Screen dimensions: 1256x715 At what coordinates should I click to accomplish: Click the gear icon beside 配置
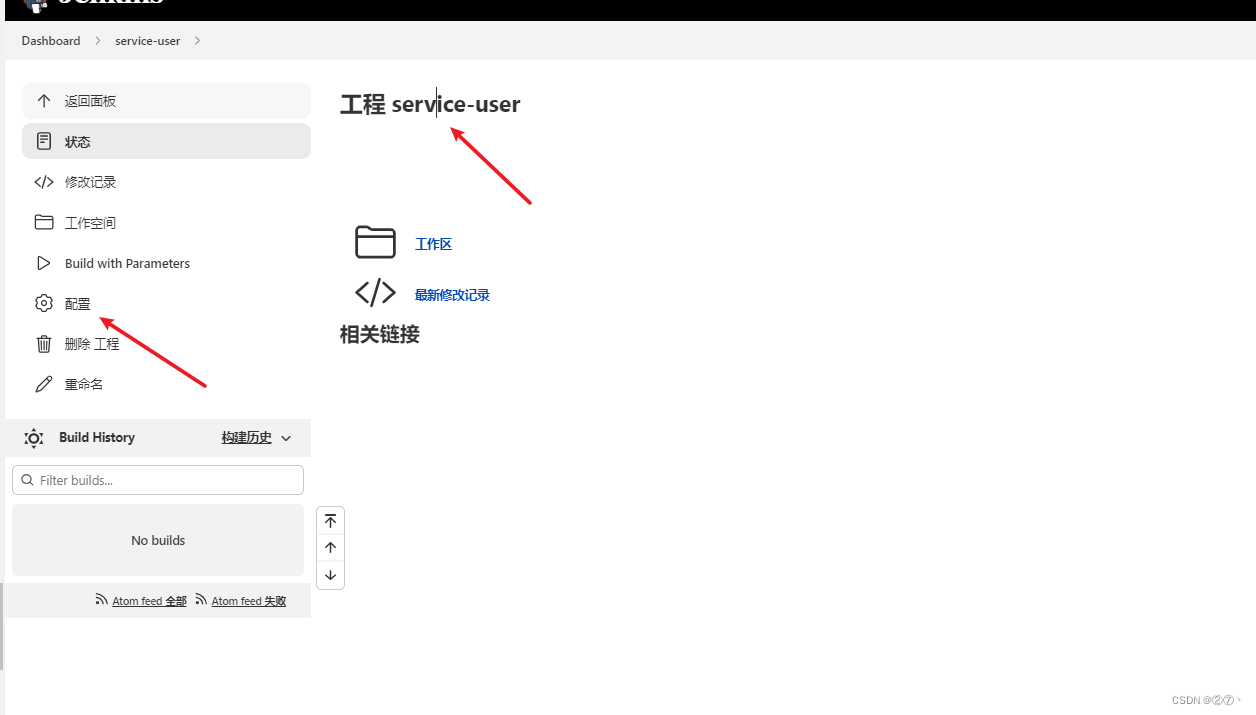[43, 303]
